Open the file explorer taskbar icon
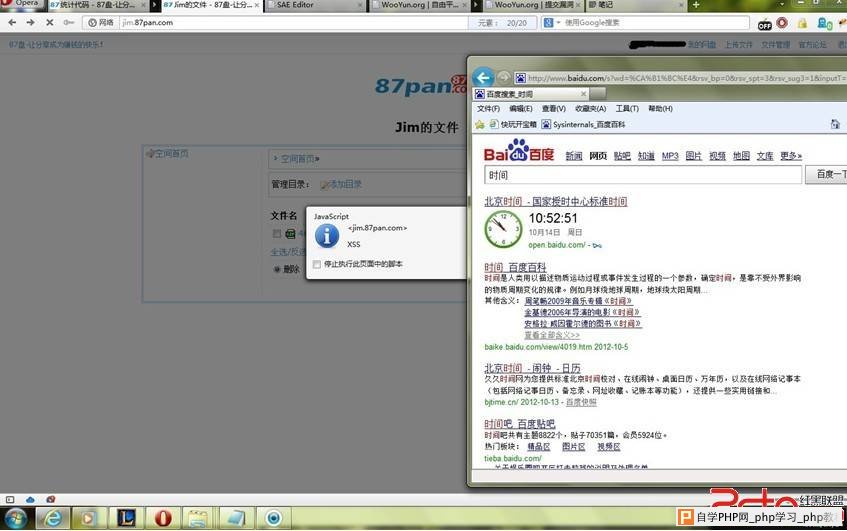The width and height of the screenshot is (847, 531). (198, 519)
